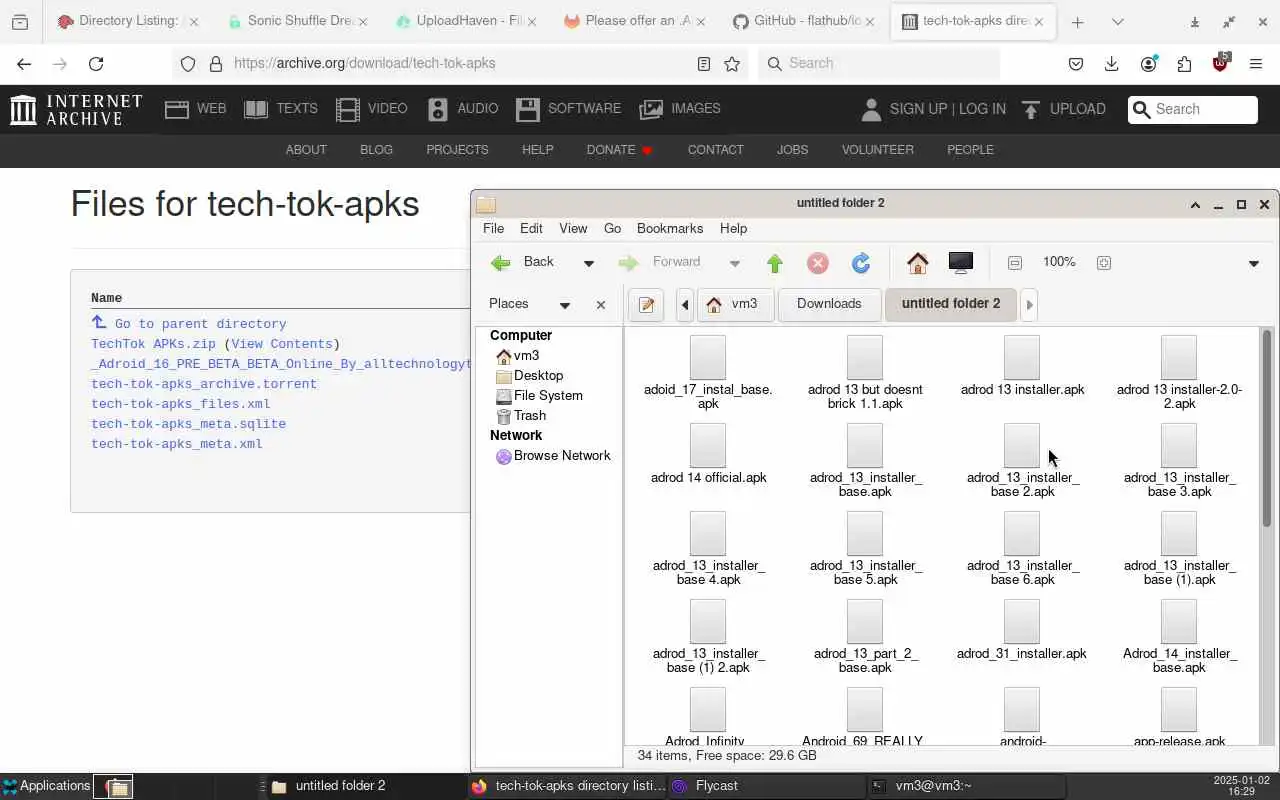Switch to the GitHub flathub tab
1280x800 pixels.
pyautogui.click(x=806, y=21)
